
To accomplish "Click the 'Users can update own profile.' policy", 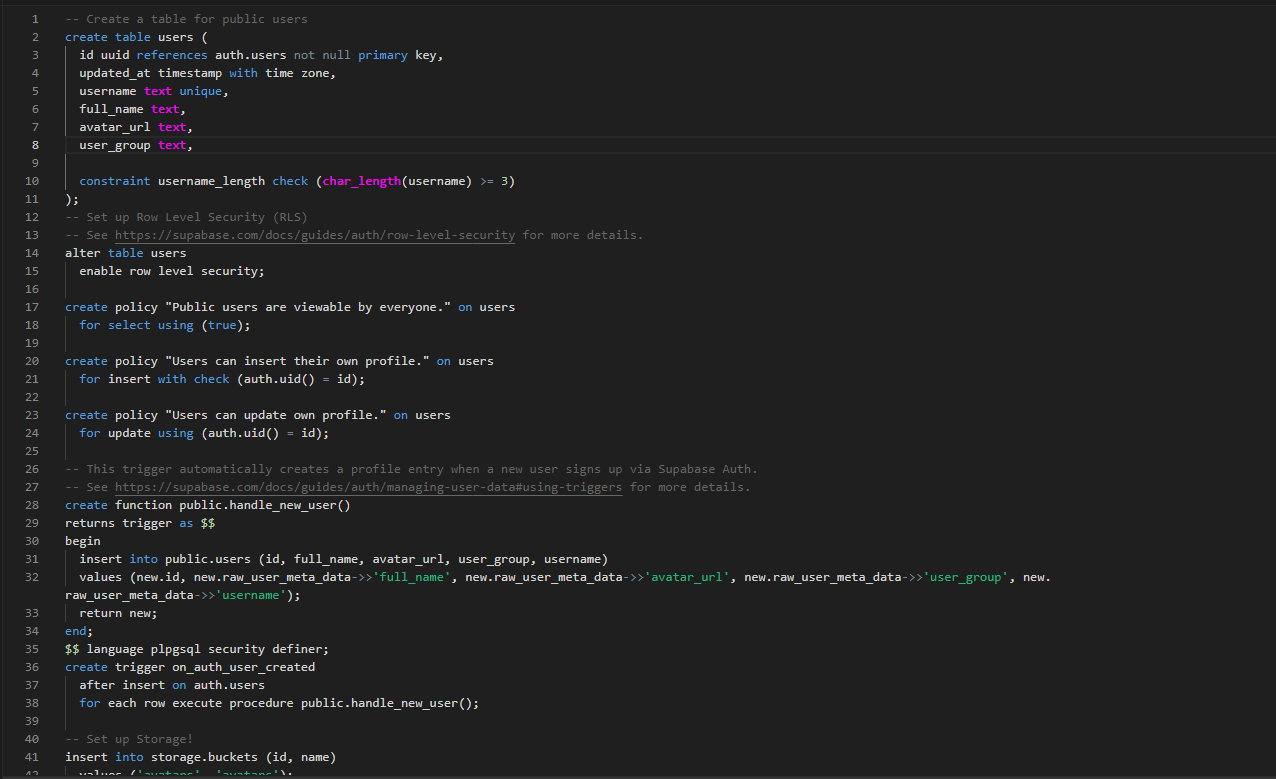I will [258, 415].
